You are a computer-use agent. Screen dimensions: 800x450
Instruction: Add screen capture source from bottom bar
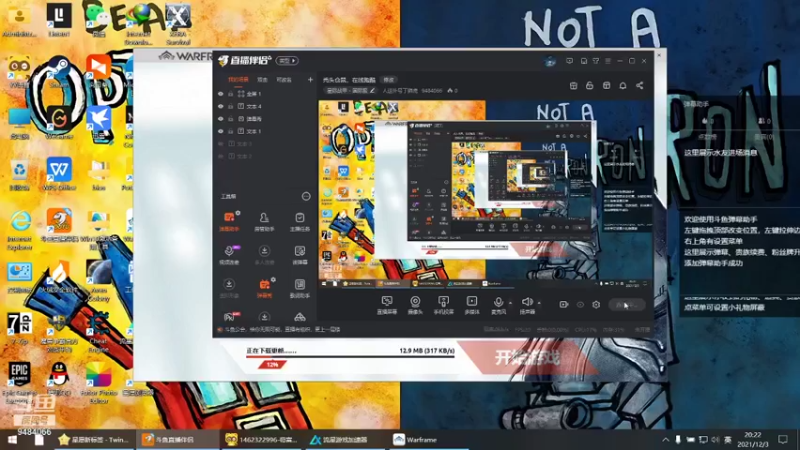[x=387, y=305]
